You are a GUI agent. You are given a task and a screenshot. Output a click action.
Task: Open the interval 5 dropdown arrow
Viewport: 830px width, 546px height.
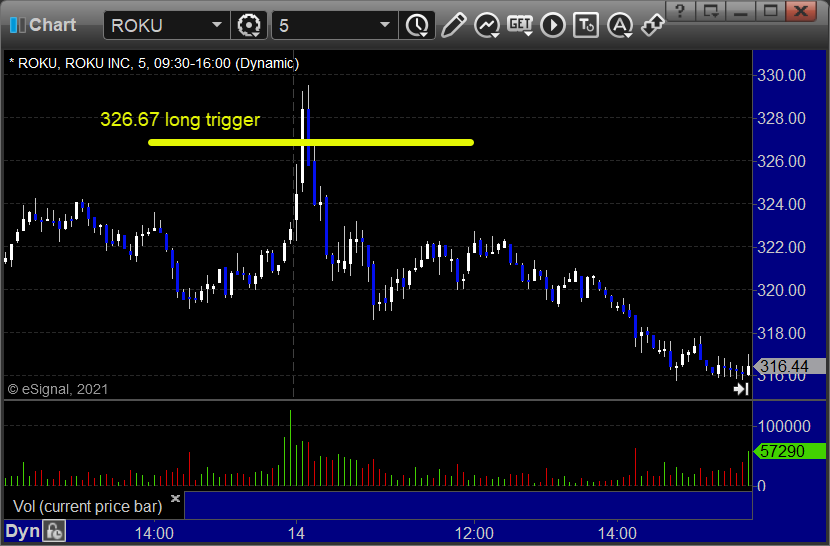point(385,25)
